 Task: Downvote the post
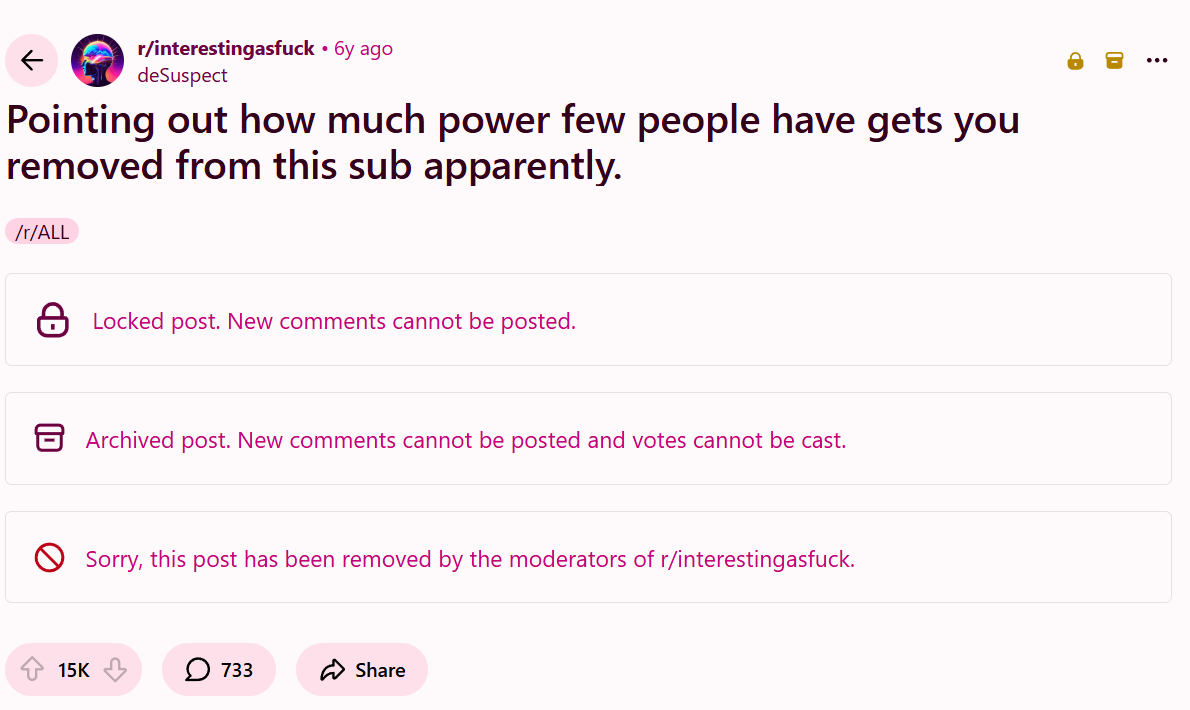116,669
